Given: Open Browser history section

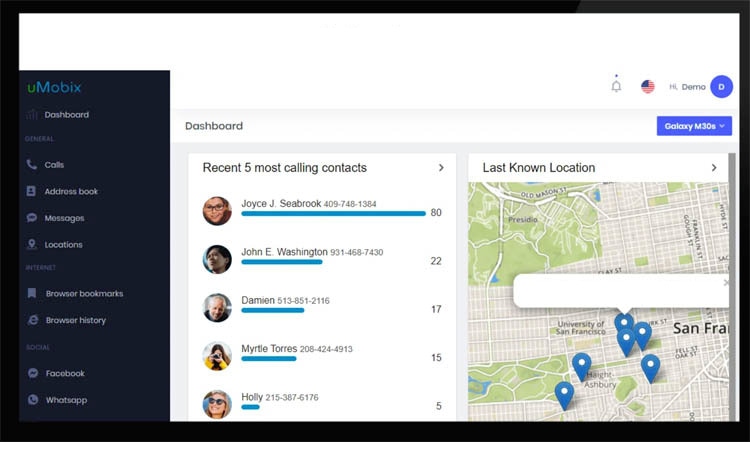Looking at the screenshot, I should (76, 320).
